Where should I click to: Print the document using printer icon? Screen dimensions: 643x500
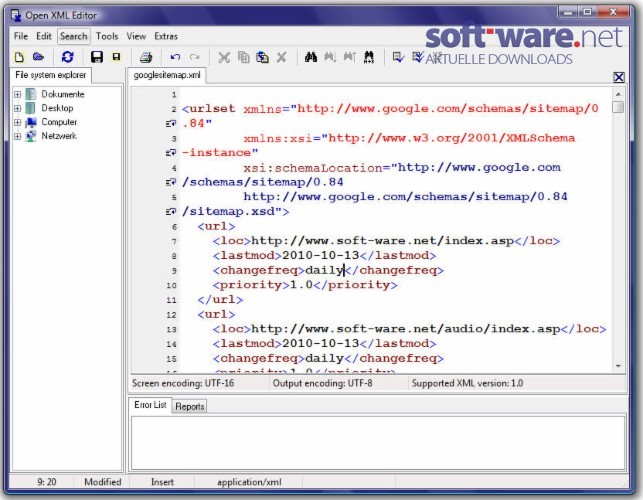click(146, 57)
